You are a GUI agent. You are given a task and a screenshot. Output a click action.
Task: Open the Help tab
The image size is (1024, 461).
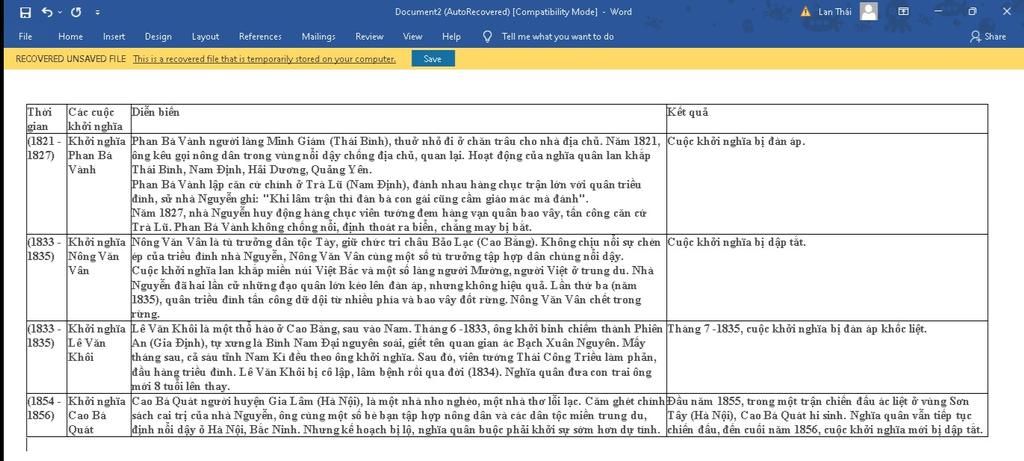coord(451,37)
